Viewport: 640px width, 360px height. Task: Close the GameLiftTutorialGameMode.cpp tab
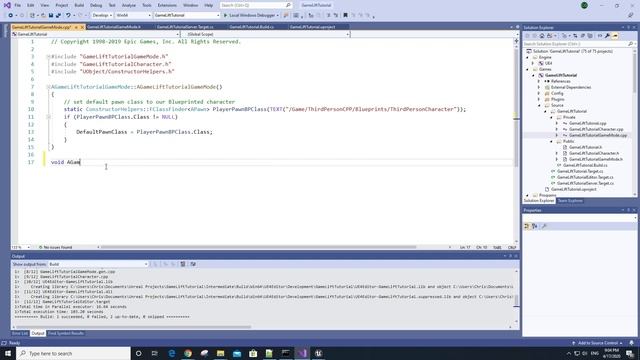[82, 27]
